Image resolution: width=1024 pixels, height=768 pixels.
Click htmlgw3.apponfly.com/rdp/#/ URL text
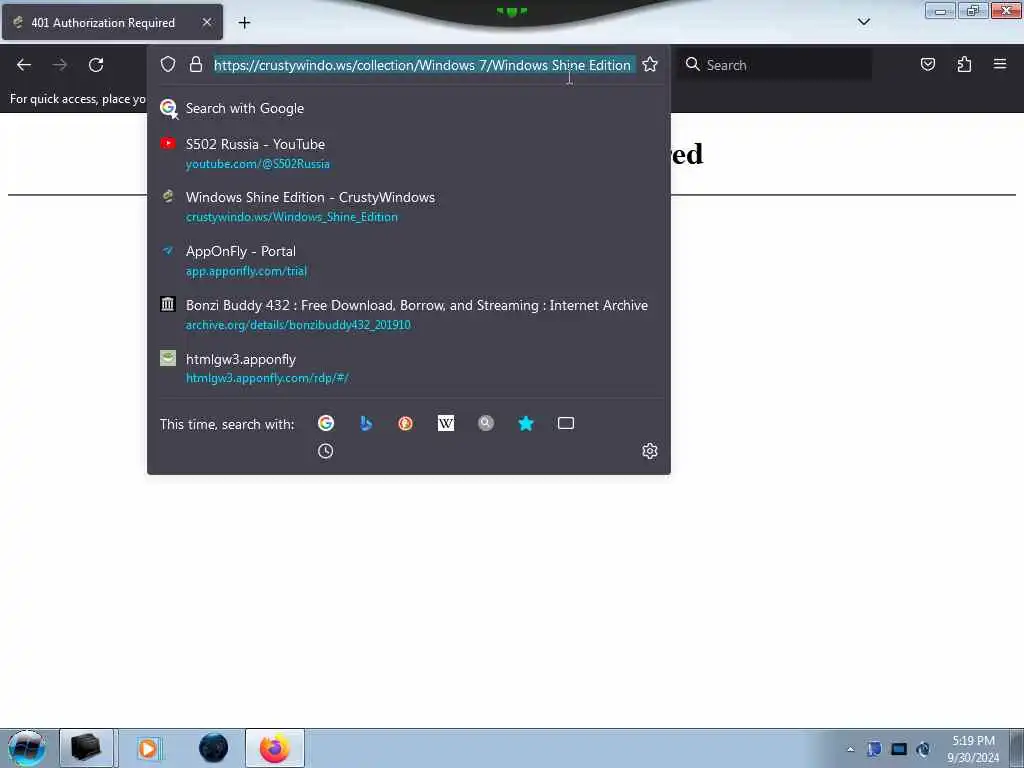click(267, 378)
